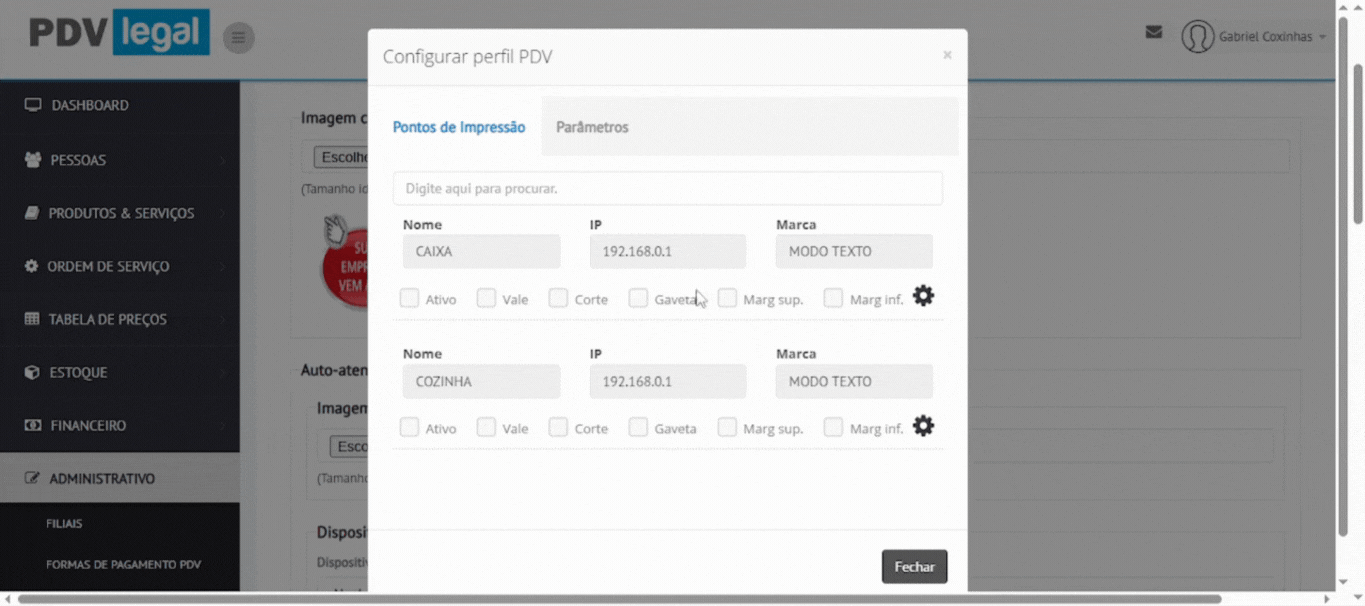Click the printer search input field
Image resolution: width=1365 pixels, height=606 pixels.
(x=667, y=188)
